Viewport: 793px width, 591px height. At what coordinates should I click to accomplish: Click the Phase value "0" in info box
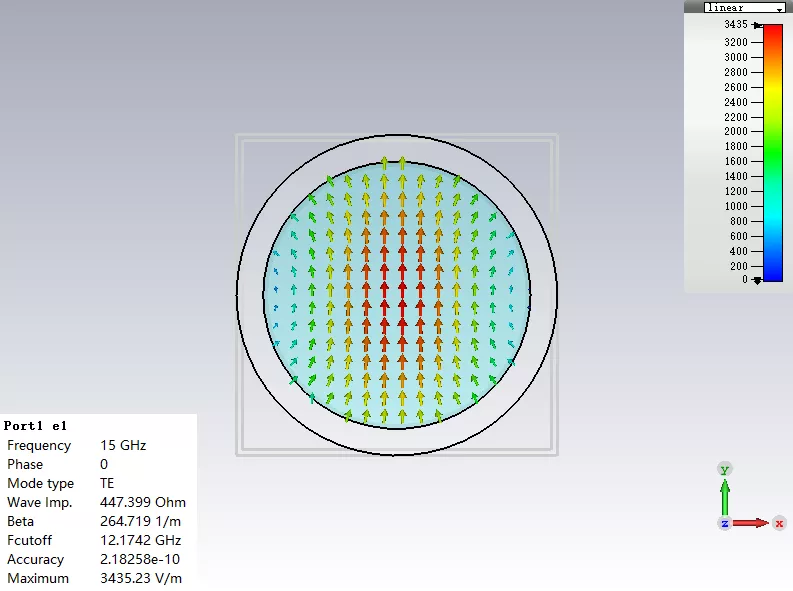point(104,464)
